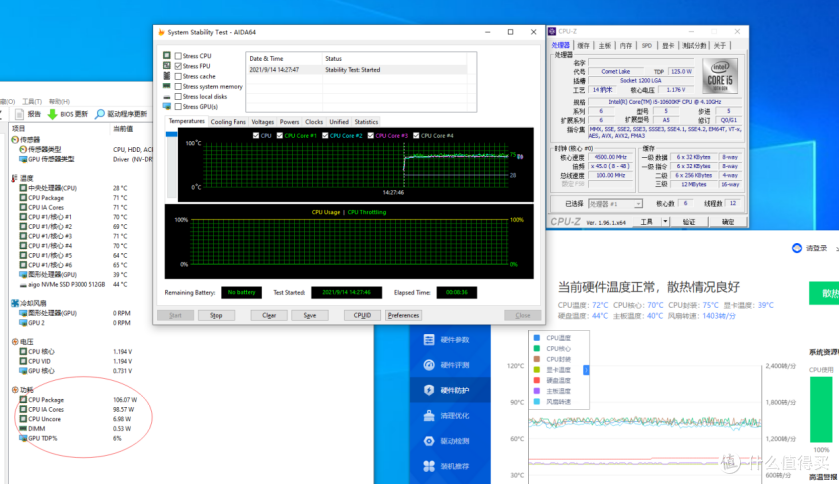Viewport: 839px width, 484px height.
Task: Click the BIOS update green arrow icon
Action: (x=52, y=114)
